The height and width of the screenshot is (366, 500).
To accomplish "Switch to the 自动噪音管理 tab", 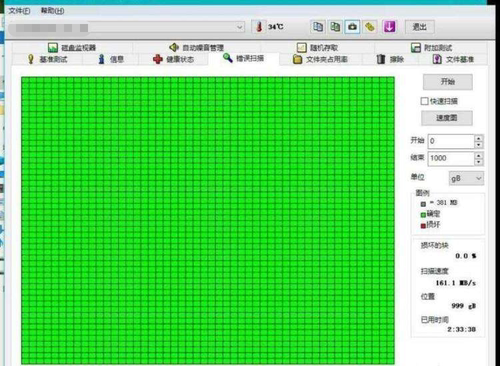I will coord(197,48).
